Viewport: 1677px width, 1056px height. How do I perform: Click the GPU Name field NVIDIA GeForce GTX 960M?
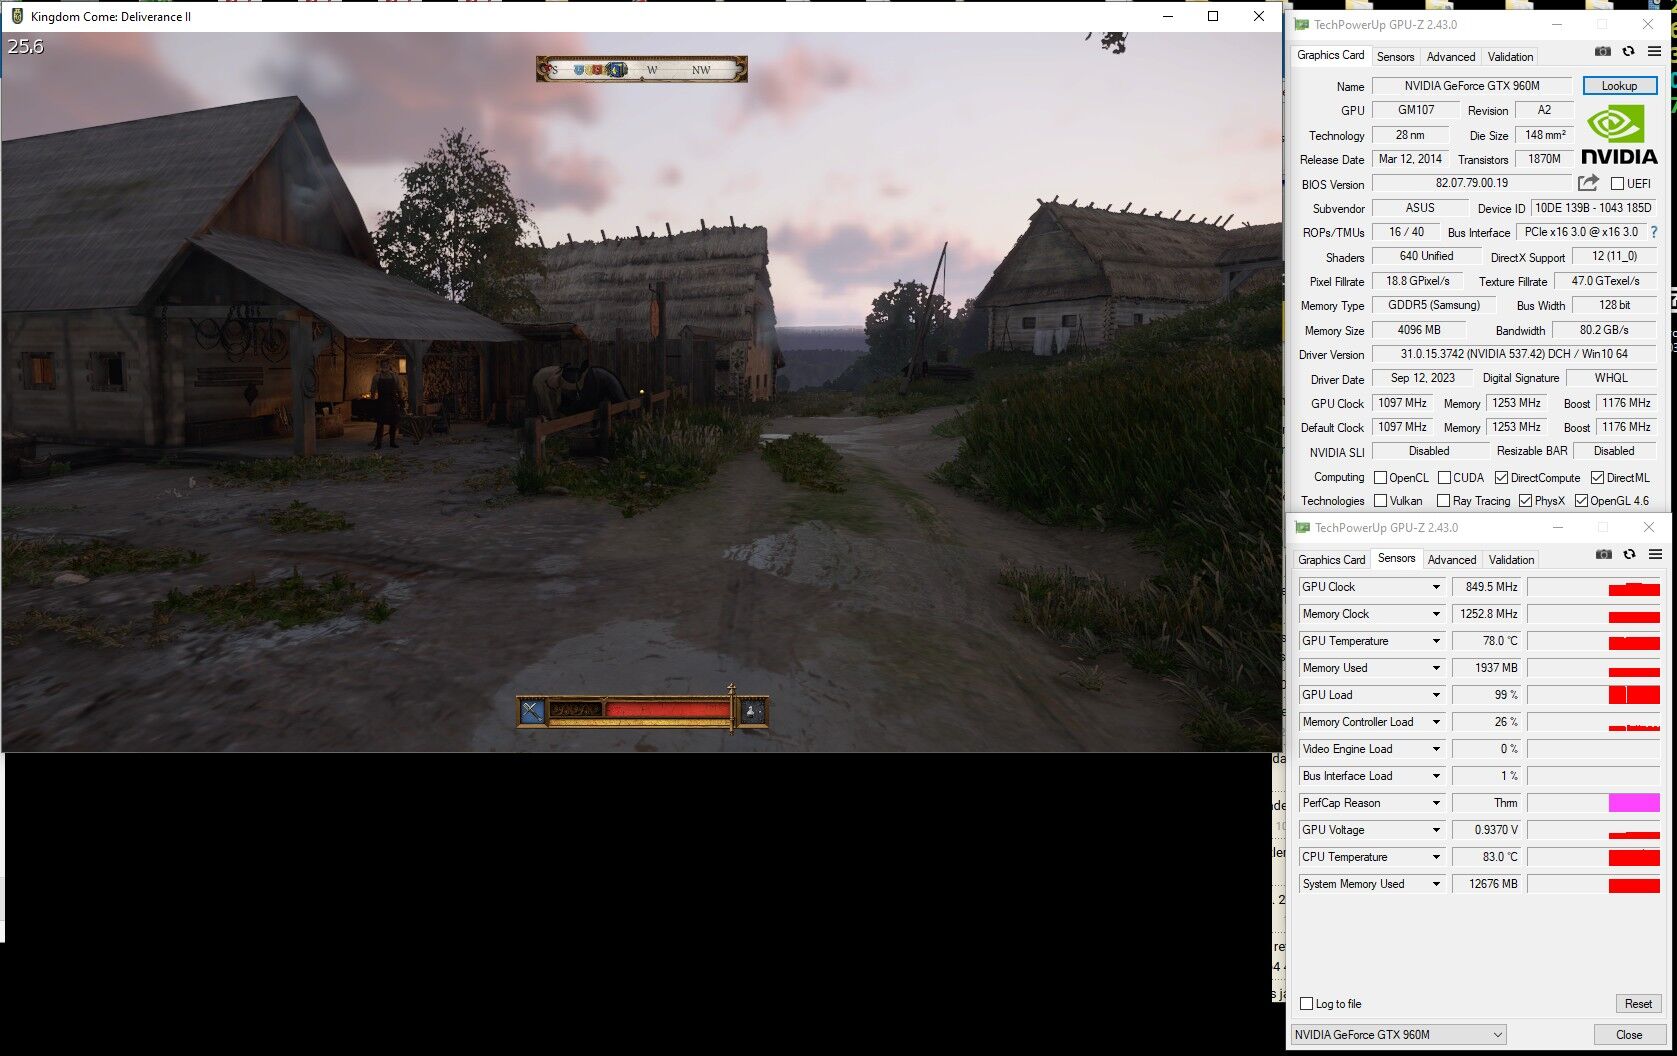(x=1472, y=86)
